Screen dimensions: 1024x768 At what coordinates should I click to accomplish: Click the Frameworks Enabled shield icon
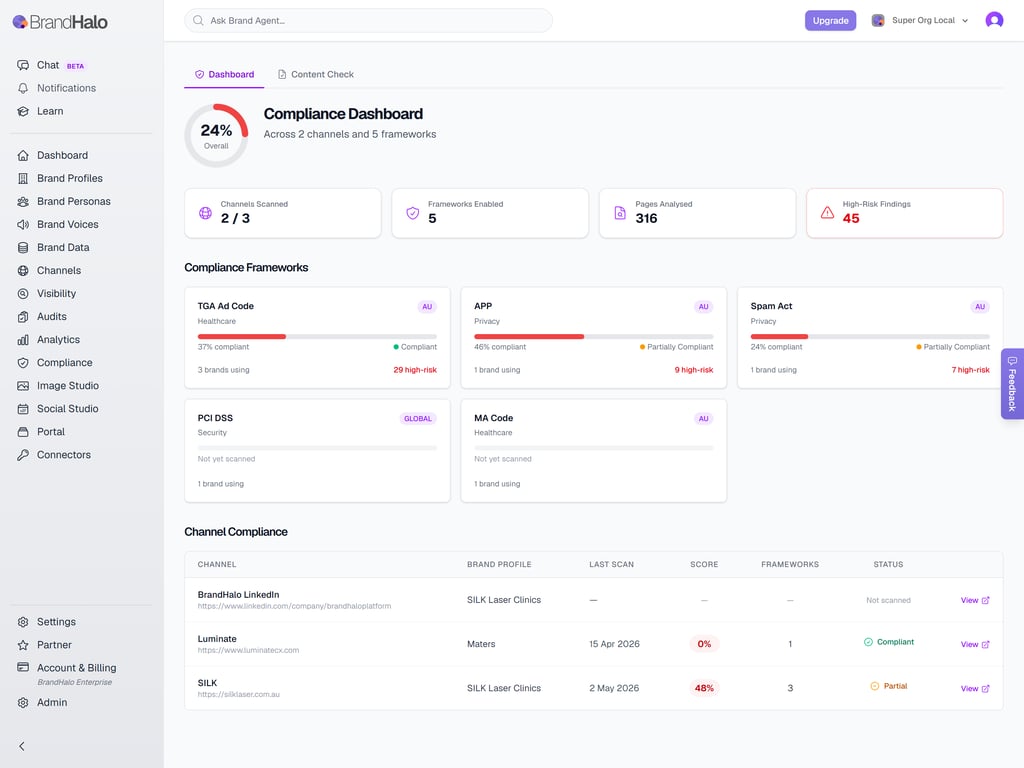coord(413,213)
